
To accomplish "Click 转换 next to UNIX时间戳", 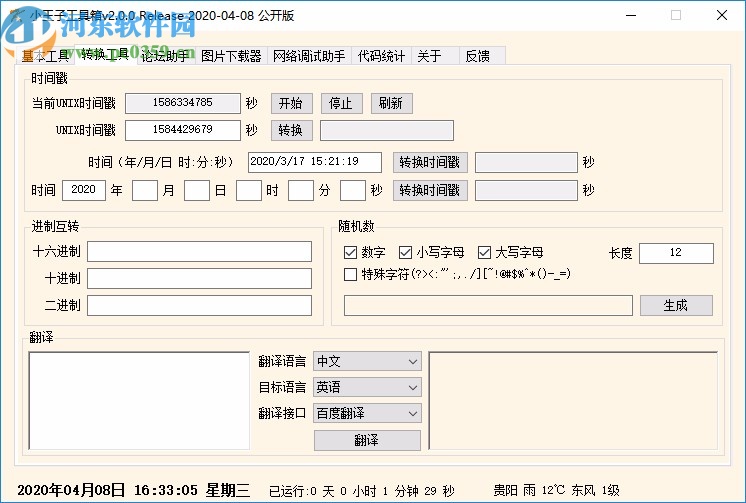I will [x=292, y=130].
